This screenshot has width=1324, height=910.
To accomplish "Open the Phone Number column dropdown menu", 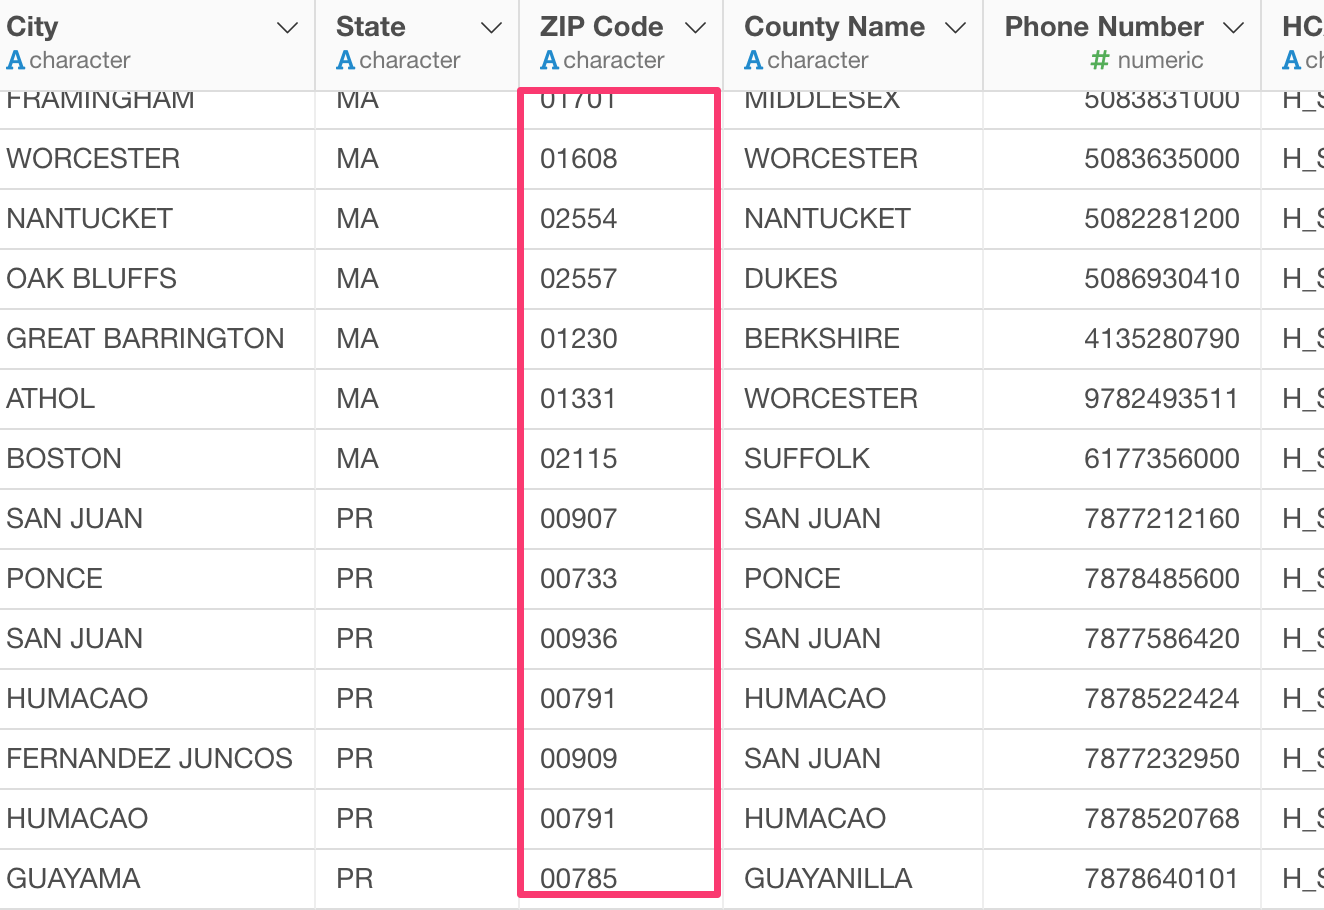I will pos(1234,28).
